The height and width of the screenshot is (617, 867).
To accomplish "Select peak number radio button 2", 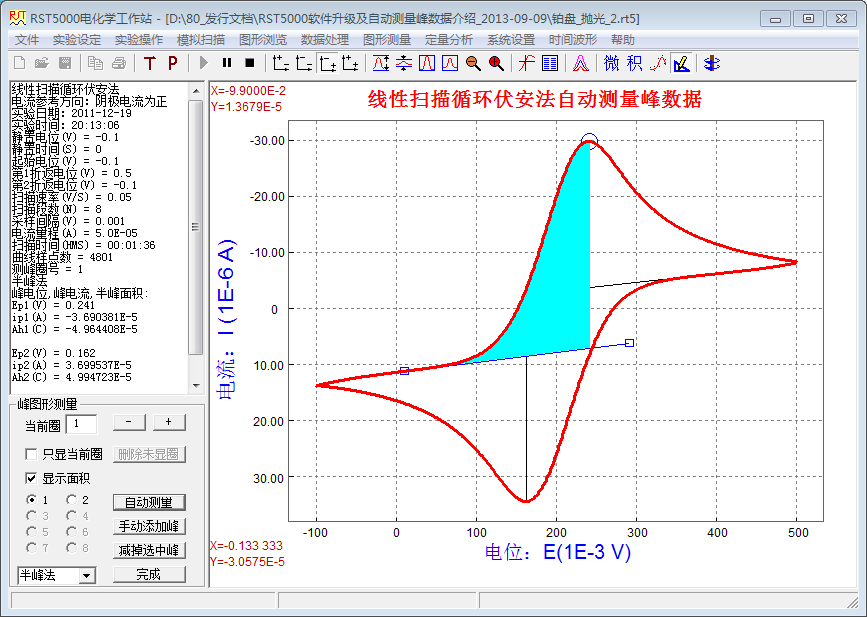I will tap(72, 500).
